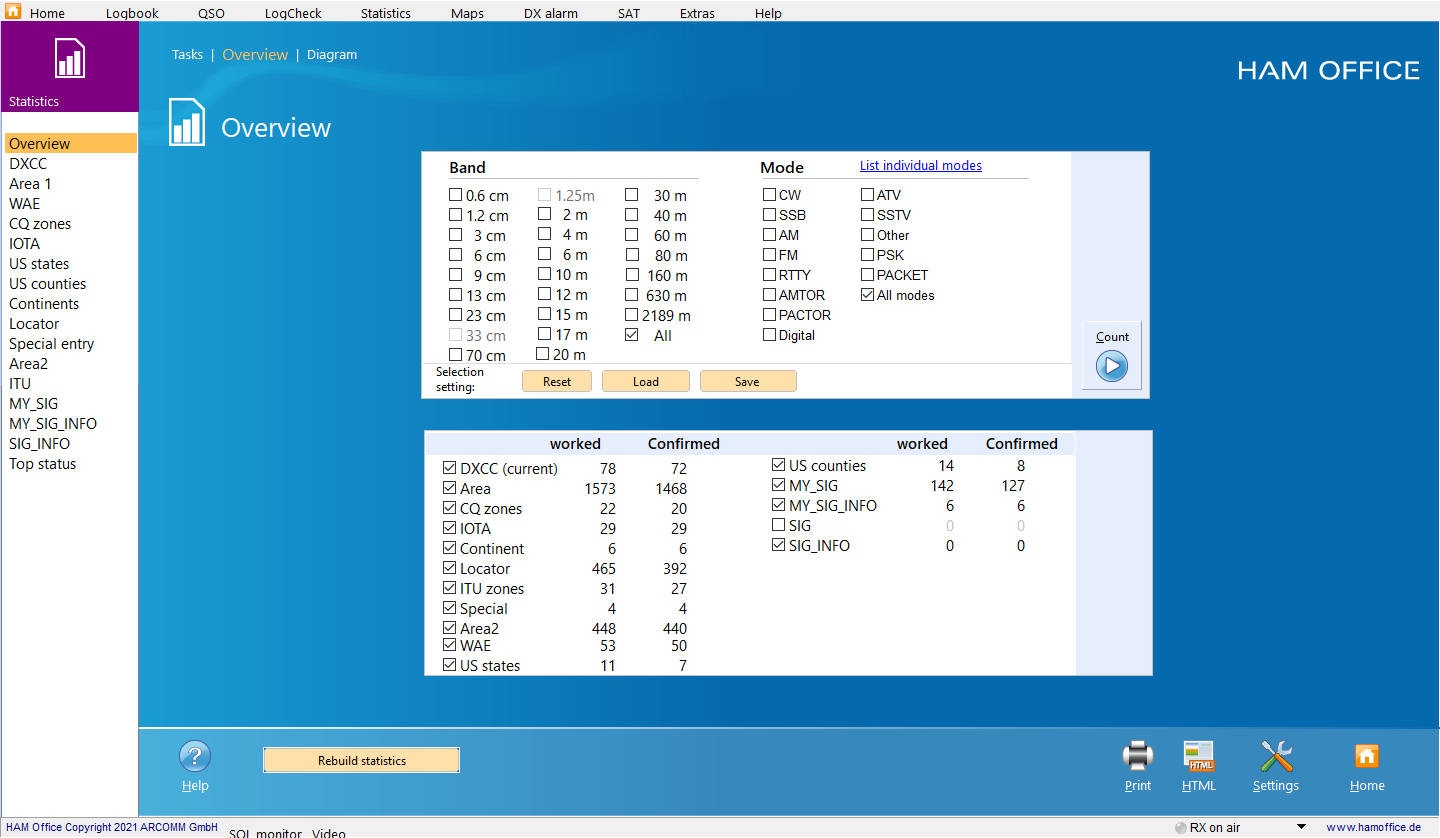Click the Statistics chart icon in purple panel
Screen dimensions: 1440x838
pos(69,58)
